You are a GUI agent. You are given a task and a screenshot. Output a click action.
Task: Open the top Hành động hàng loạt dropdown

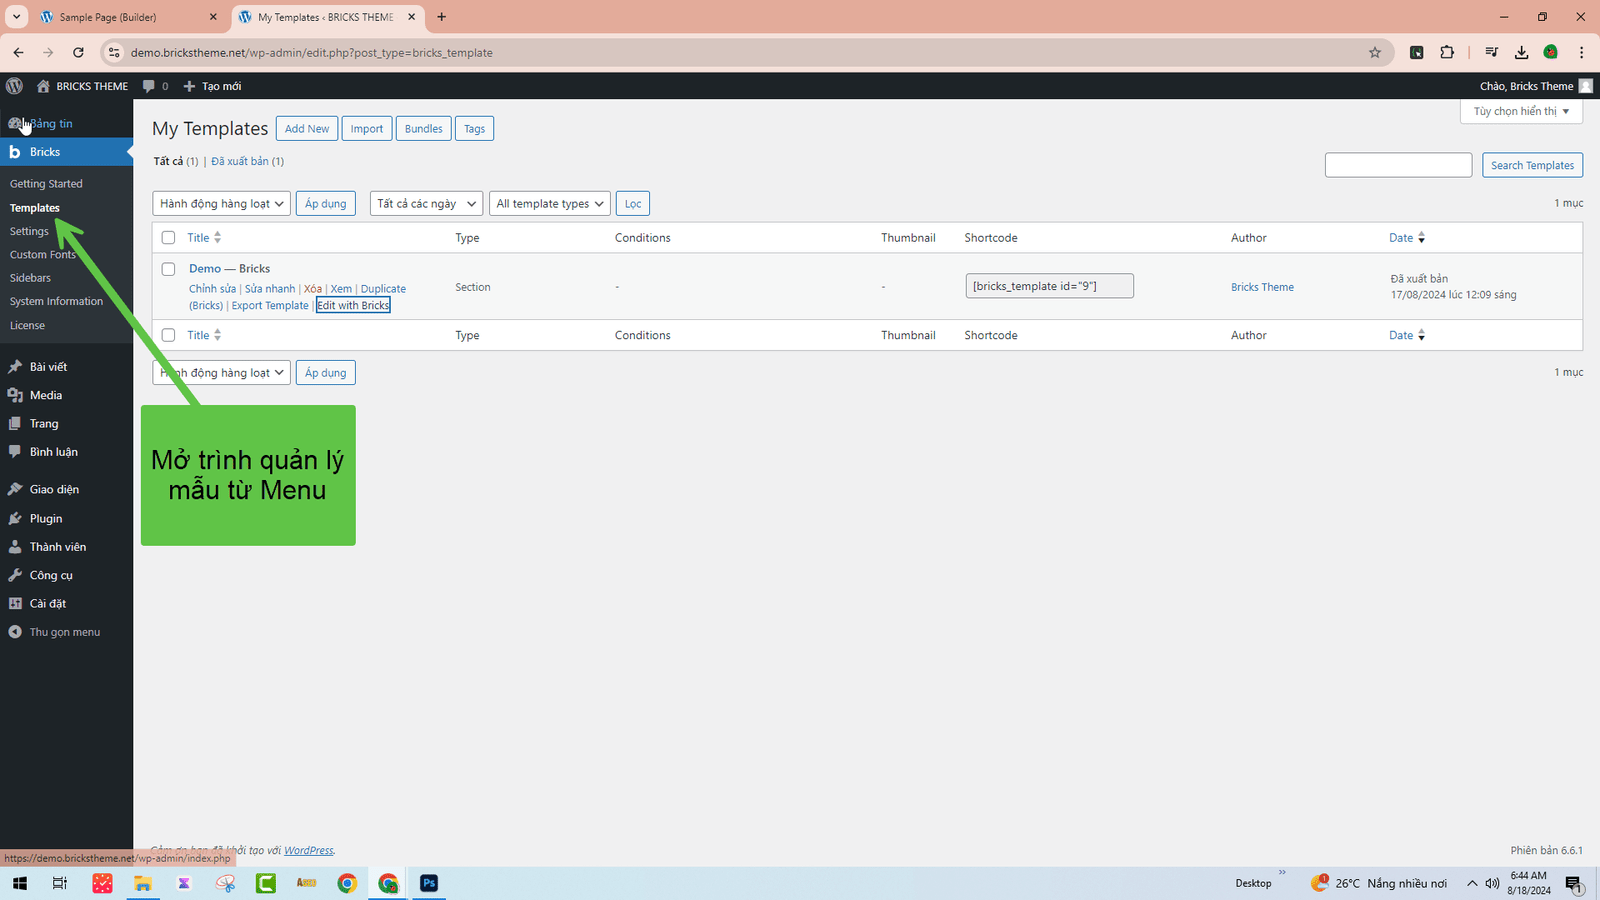coord(221,204)
